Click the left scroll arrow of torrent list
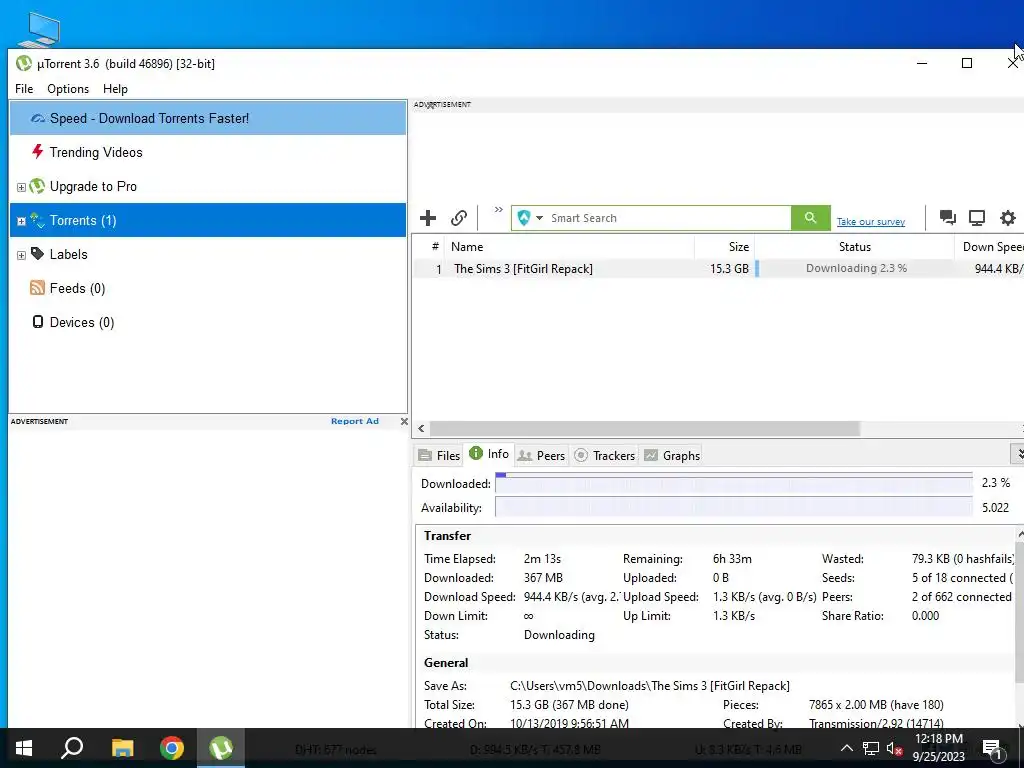 click(x=421, y=428)
